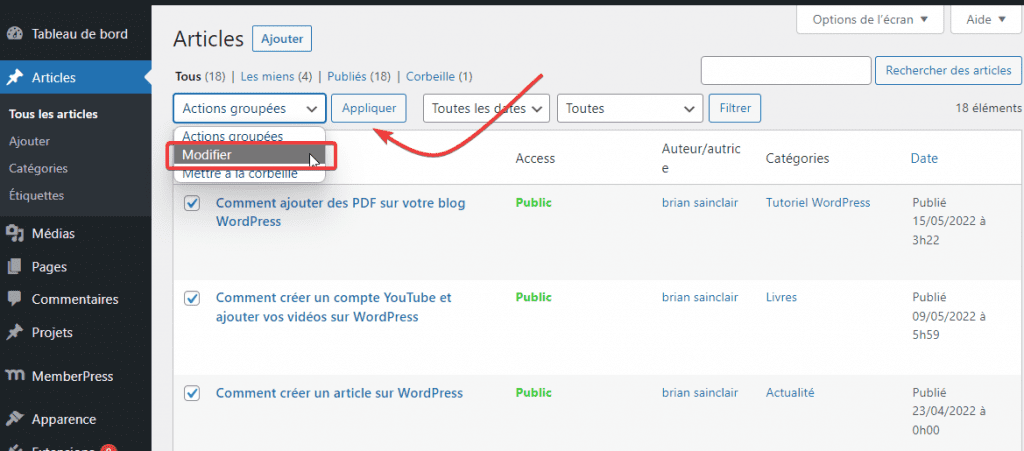Open the Toutes categories dropdown
Image resolution: width=1024 pixels, height=451 pixels.
tap(630, 108)
